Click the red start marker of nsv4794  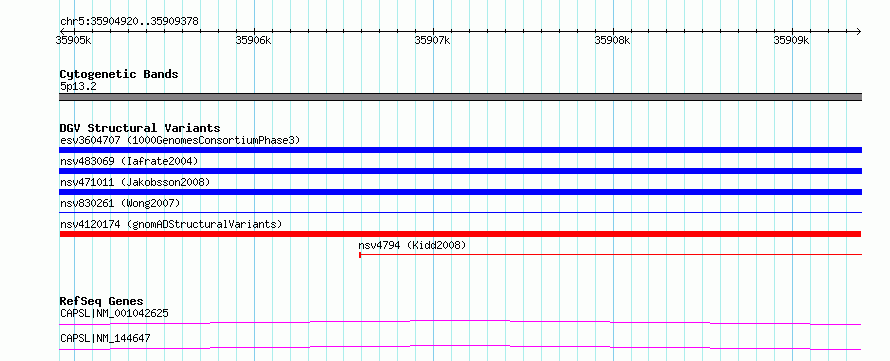click(x=360, y=255)
